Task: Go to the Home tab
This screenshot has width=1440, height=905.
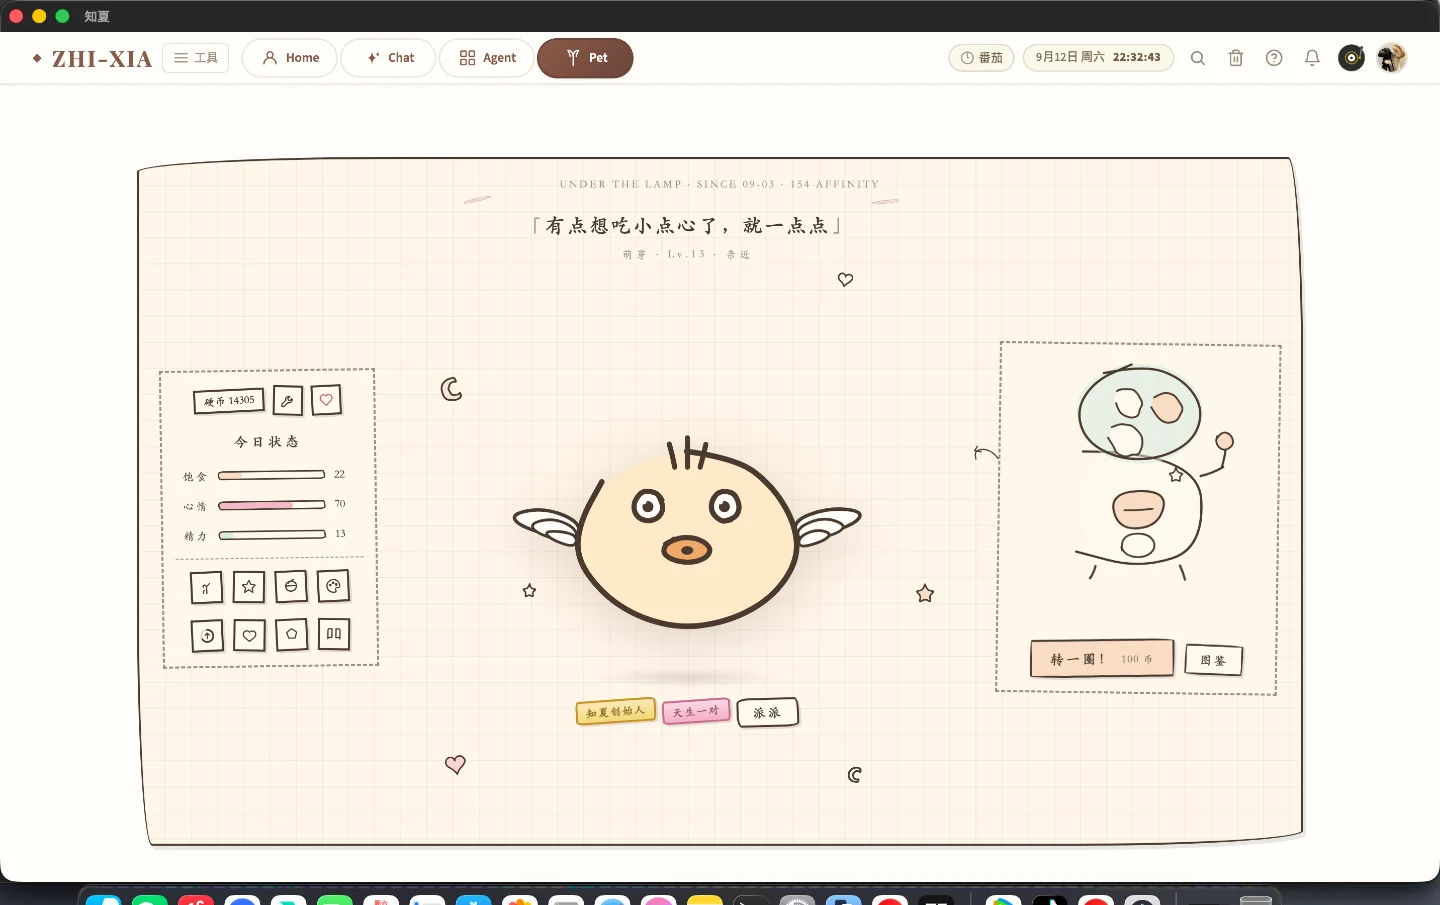Action: point(290,58)
